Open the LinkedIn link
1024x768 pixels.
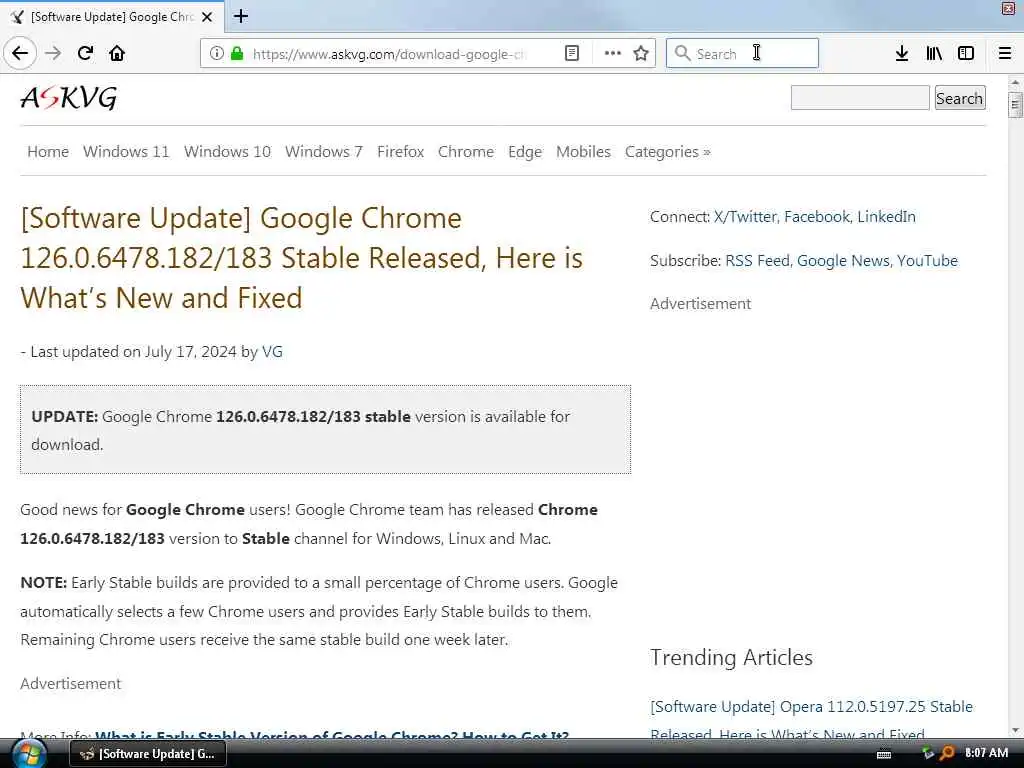click(x=886, y=217)
